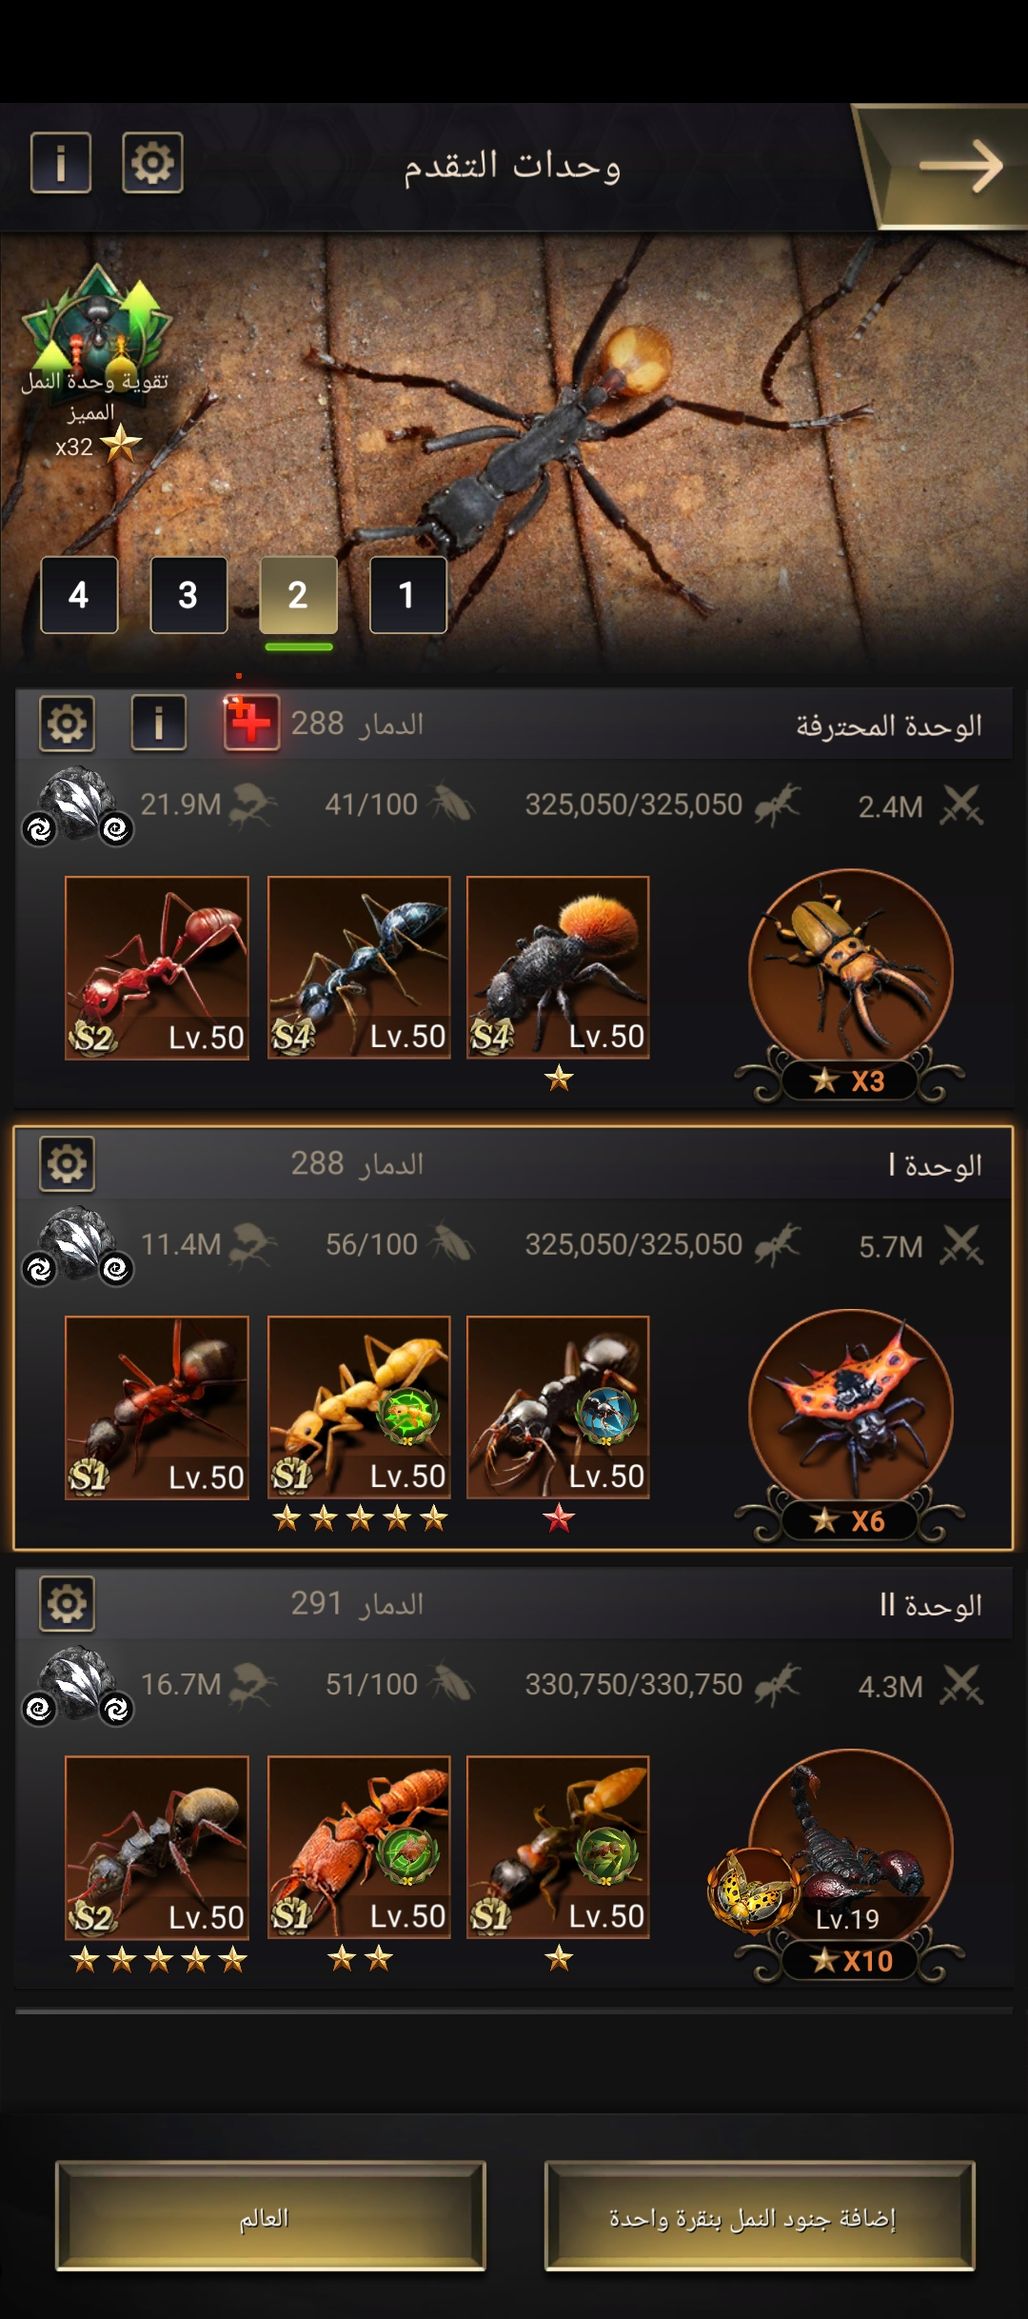
Task: Open the info icon in top header
Action: pyautogui.click(x=61, y=162)
